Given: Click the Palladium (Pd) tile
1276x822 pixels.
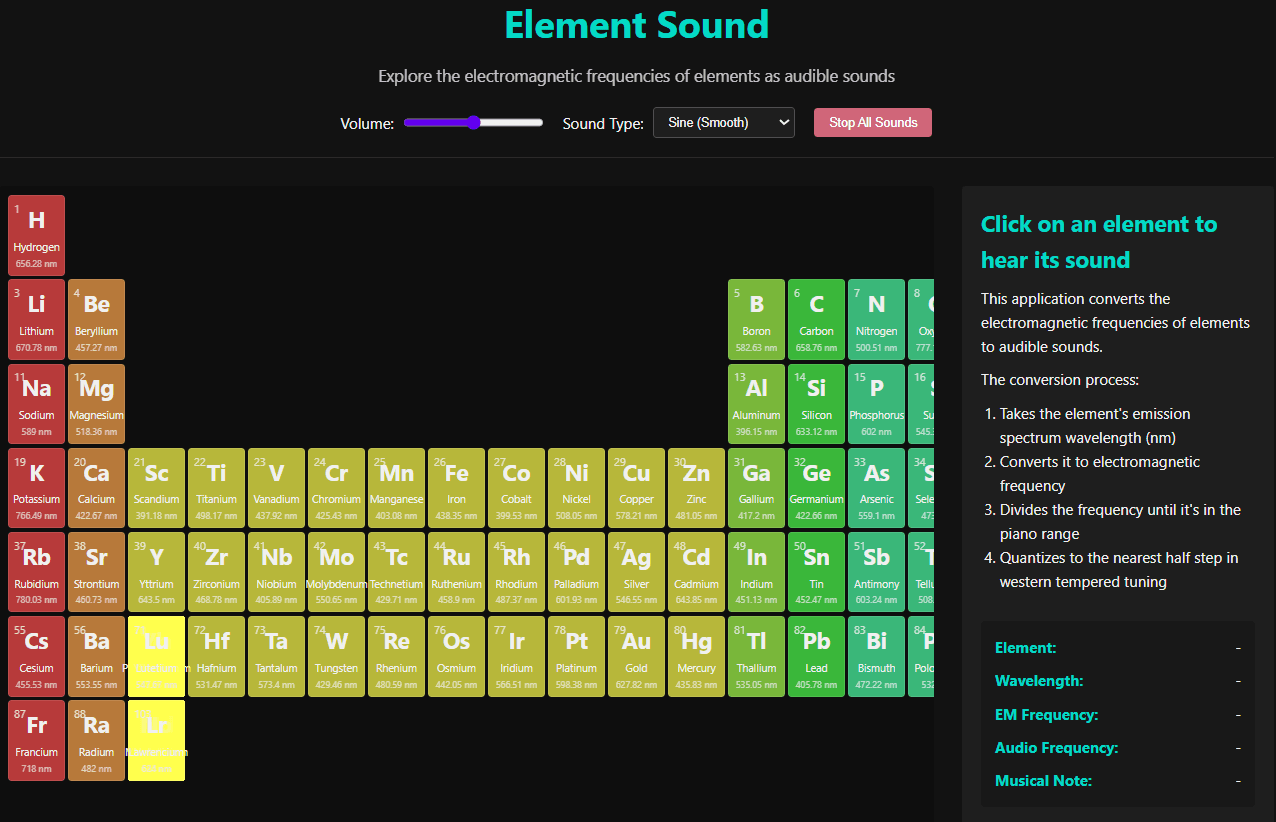Looking at the screenshot, I should coord(576,572).
